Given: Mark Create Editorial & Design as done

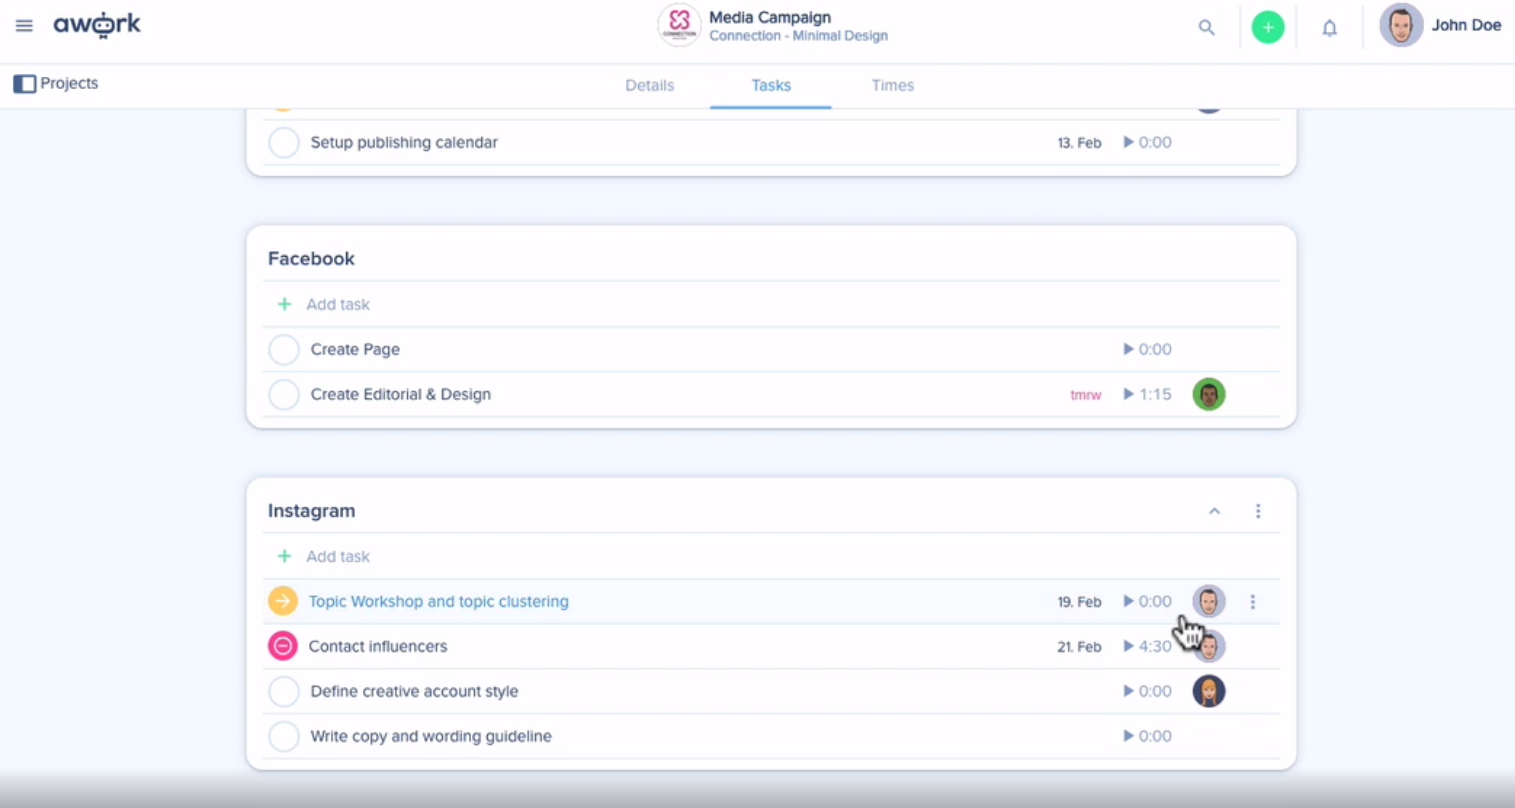Looking at the screenshot, I should tap(284, 394).
